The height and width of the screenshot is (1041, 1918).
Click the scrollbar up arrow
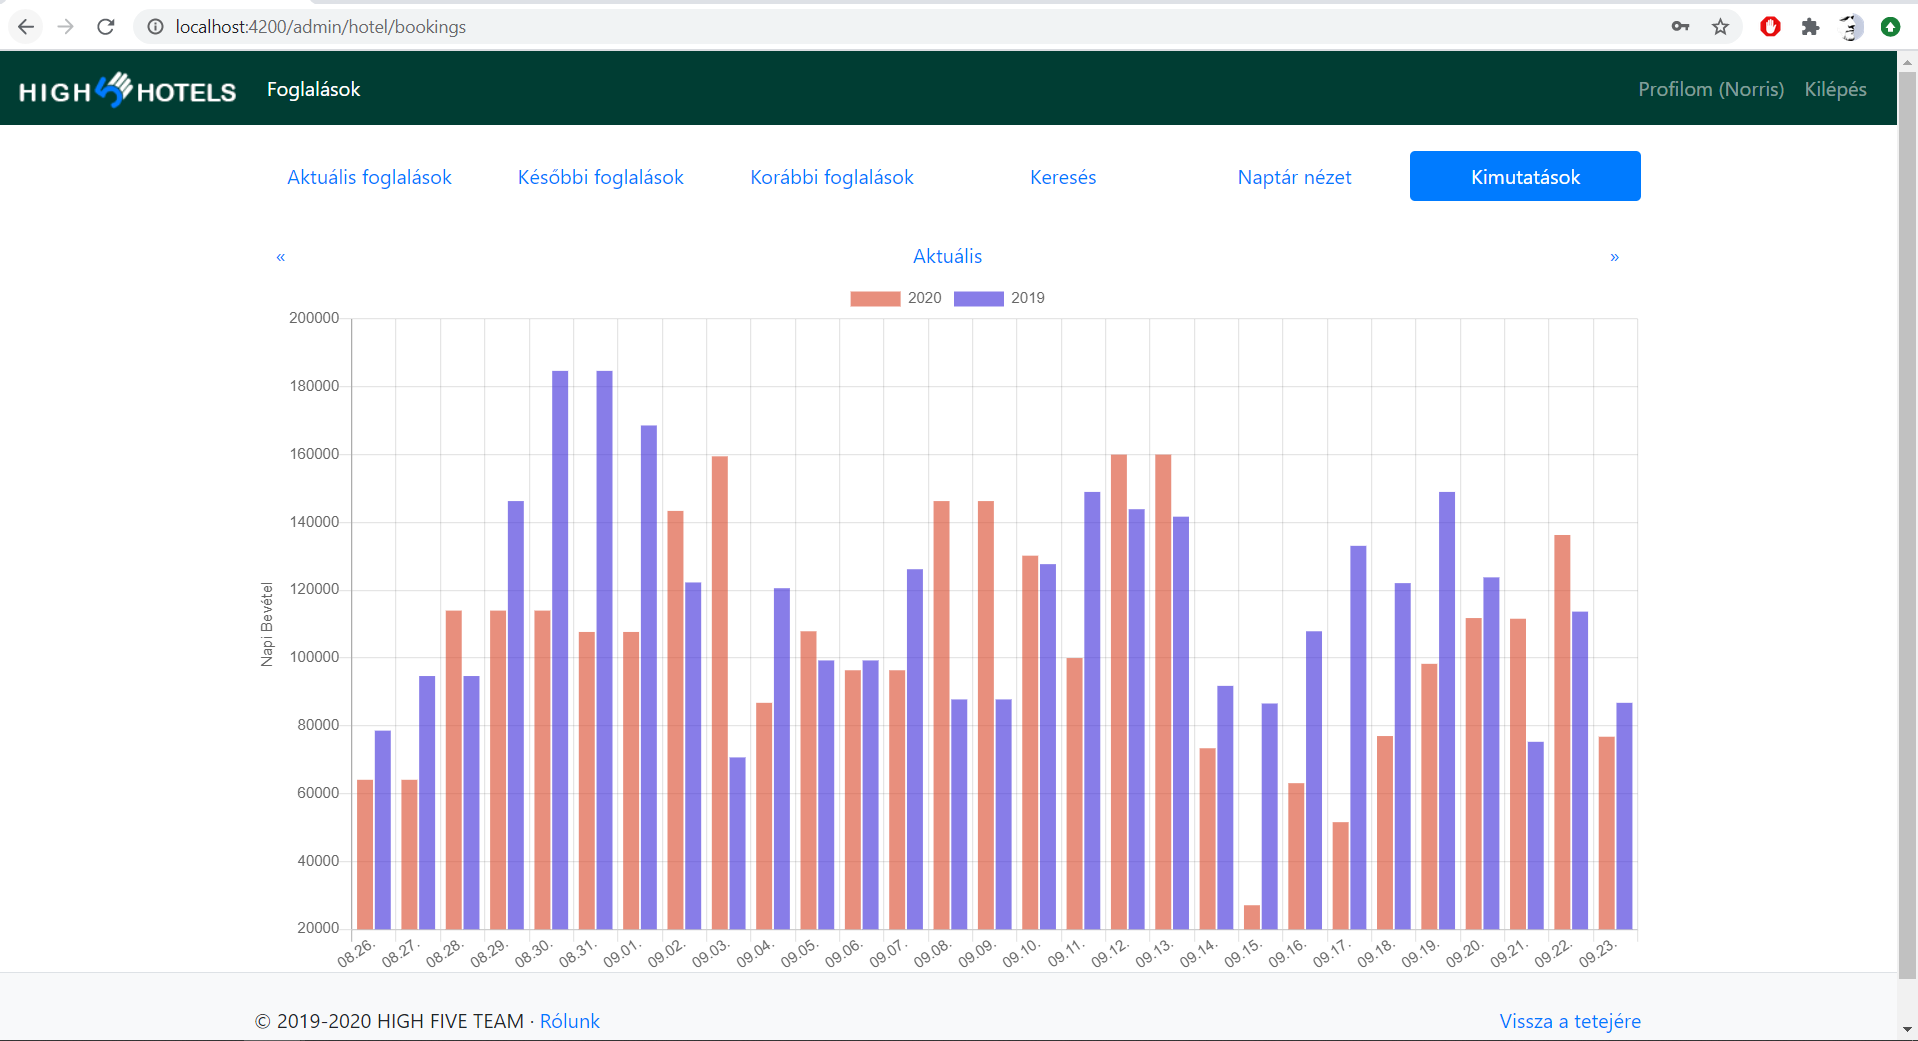click(1908, 61)
